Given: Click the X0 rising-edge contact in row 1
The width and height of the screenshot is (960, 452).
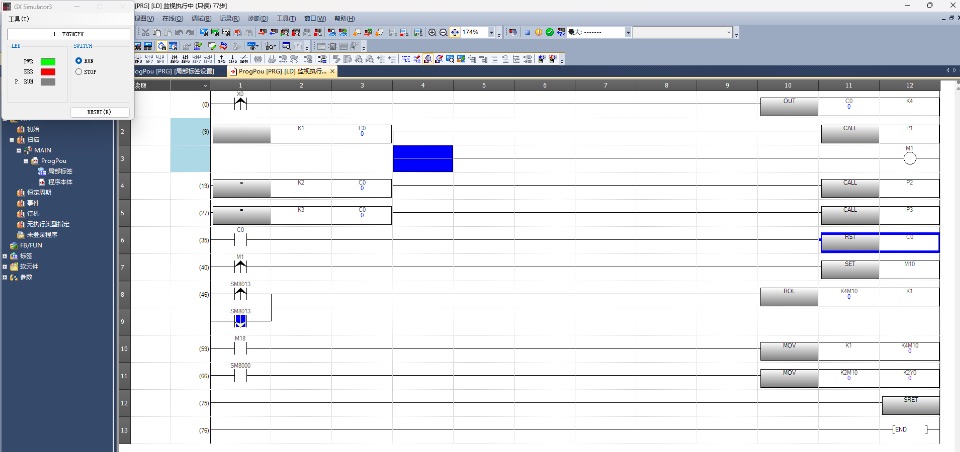Looking at the screenshot, I should (240, 104).
